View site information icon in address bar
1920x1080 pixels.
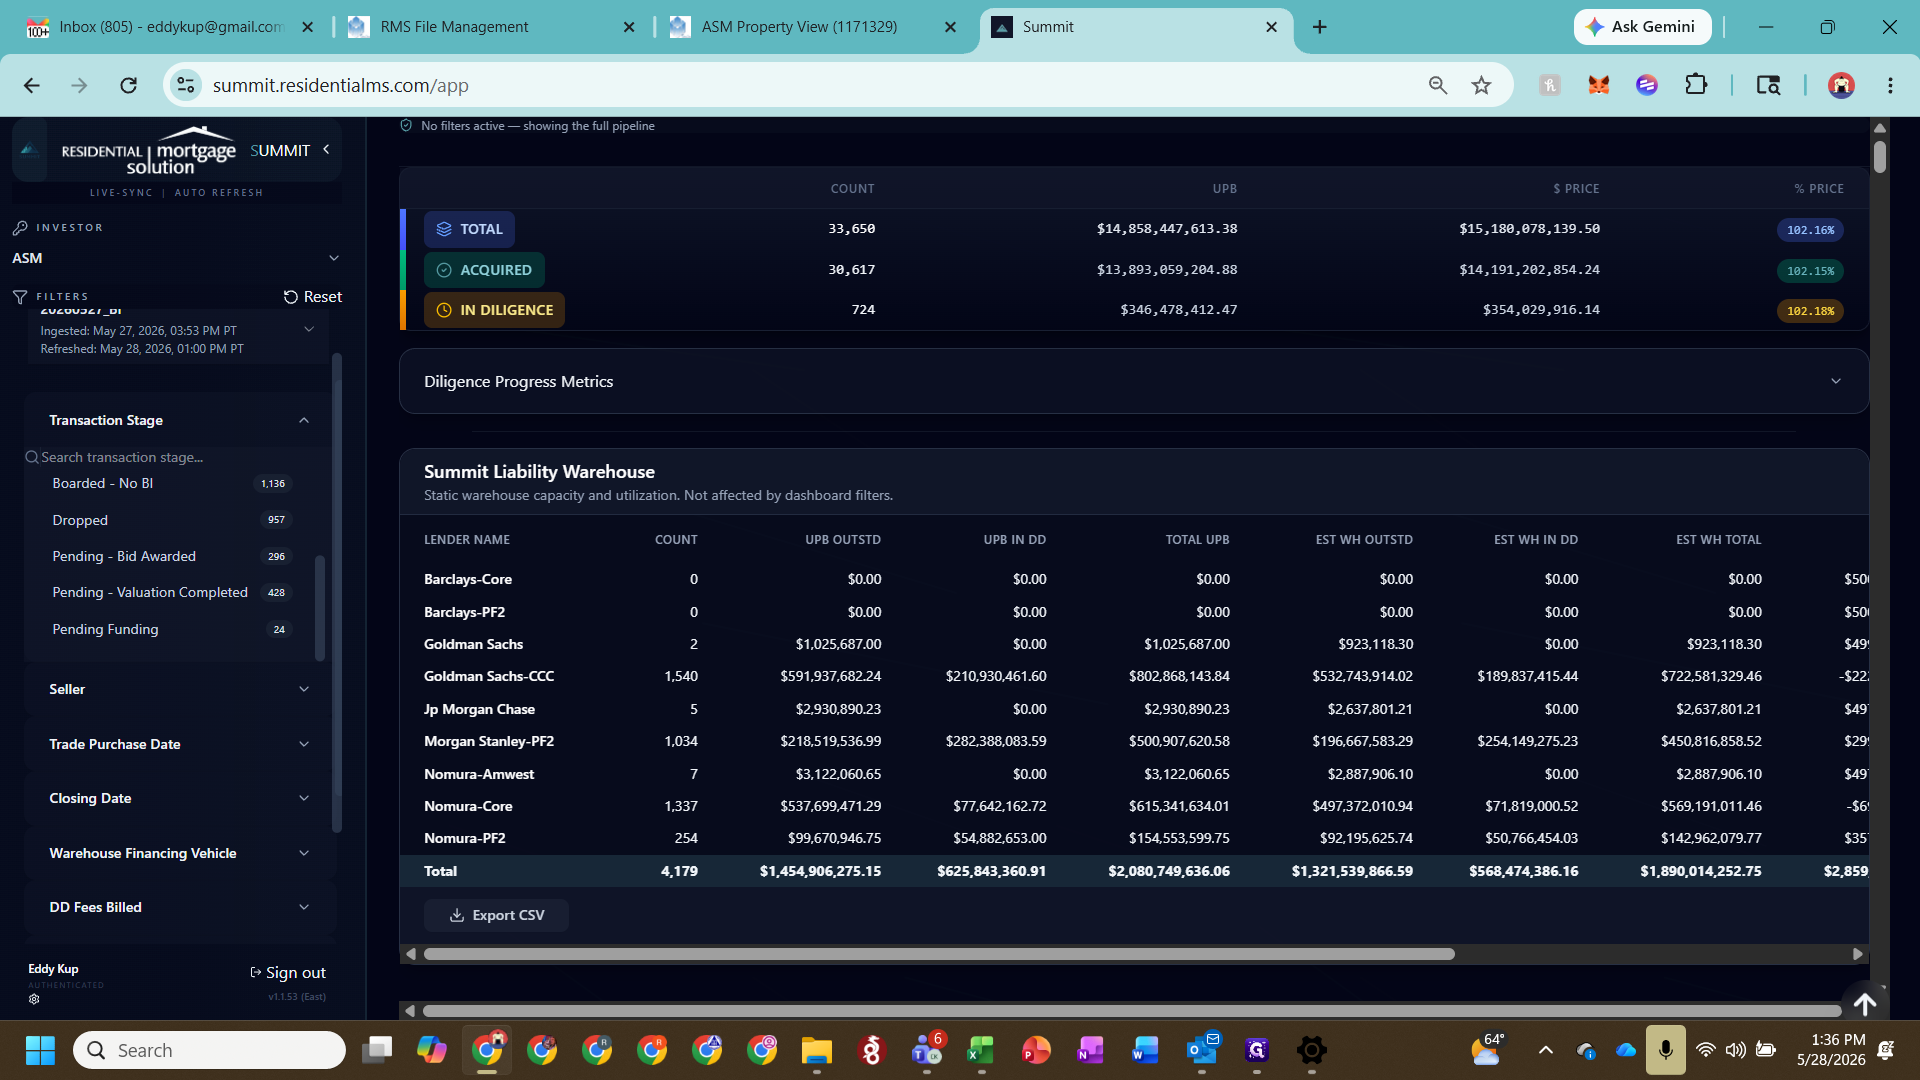coord(186,85)
